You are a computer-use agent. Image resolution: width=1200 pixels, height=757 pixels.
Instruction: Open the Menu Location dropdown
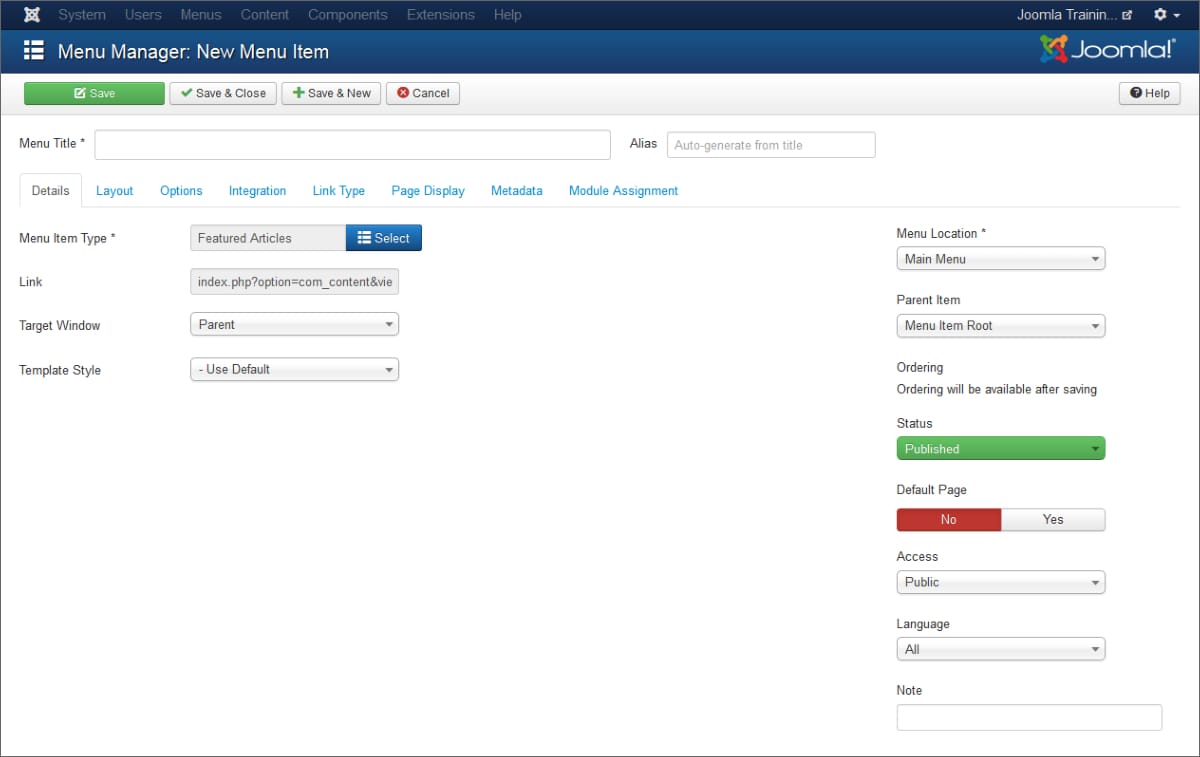[x=1000, y=258]
